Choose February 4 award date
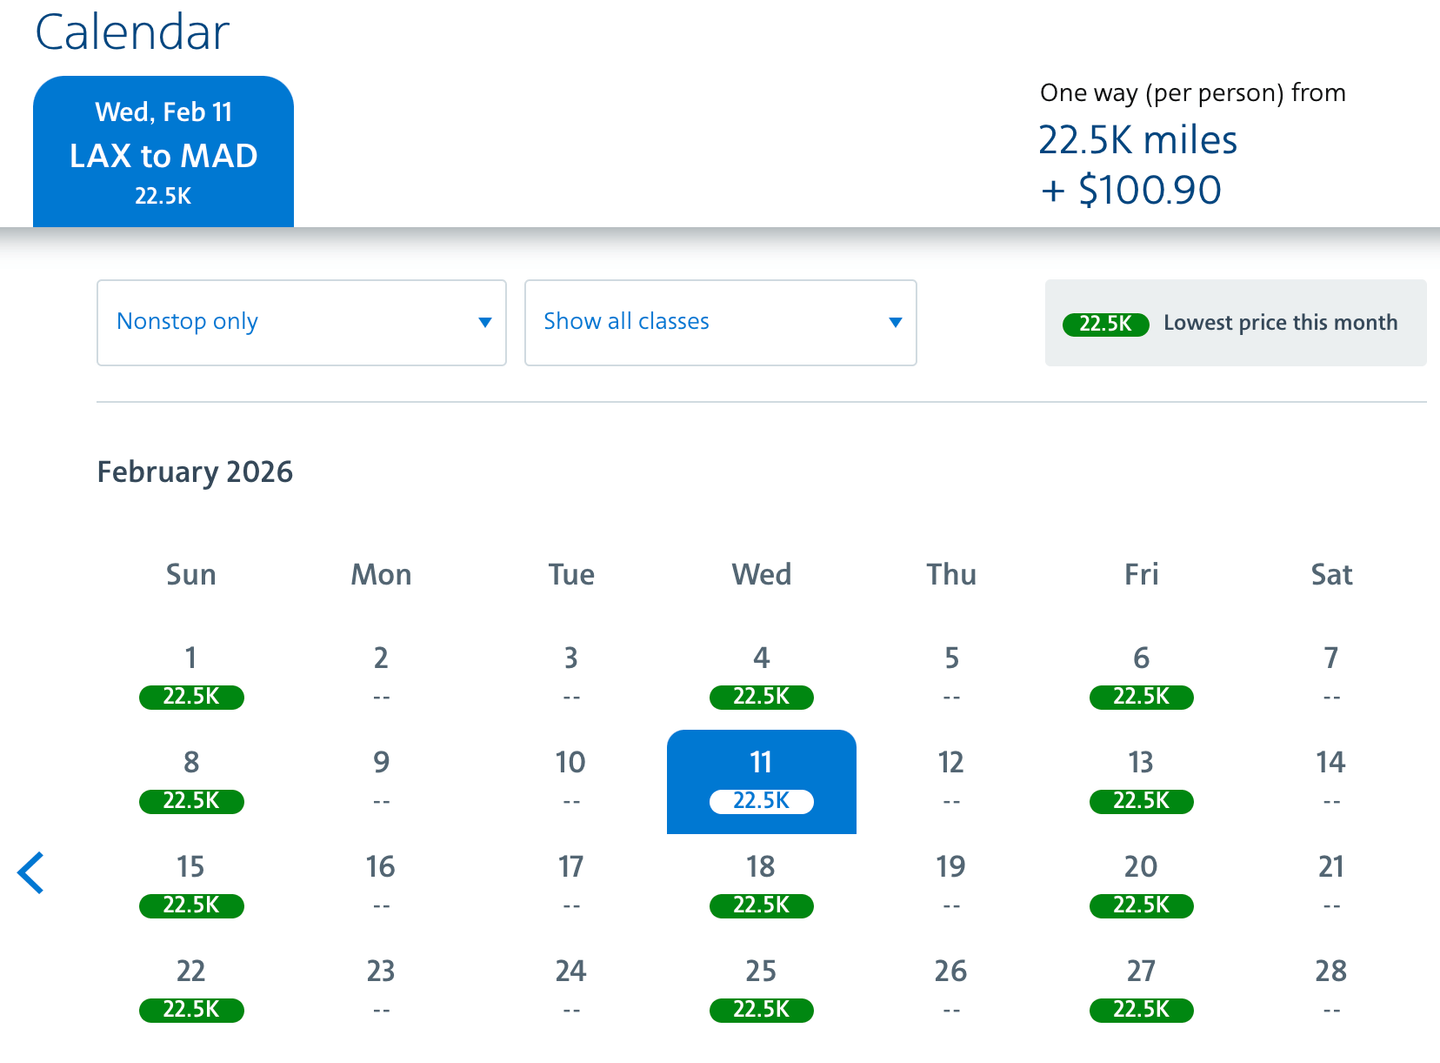The width and height of the screenshot is (1440, 1063). 761,678
